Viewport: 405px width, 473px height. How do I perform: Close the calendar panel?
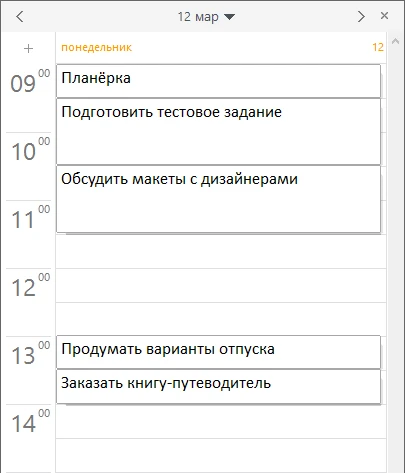(384, 16)
